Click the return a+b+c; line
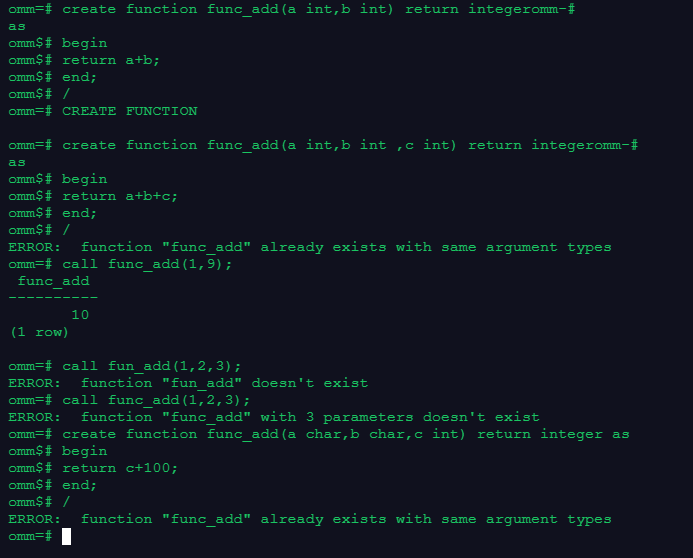The image size is (693, 558). coord(120,196)
